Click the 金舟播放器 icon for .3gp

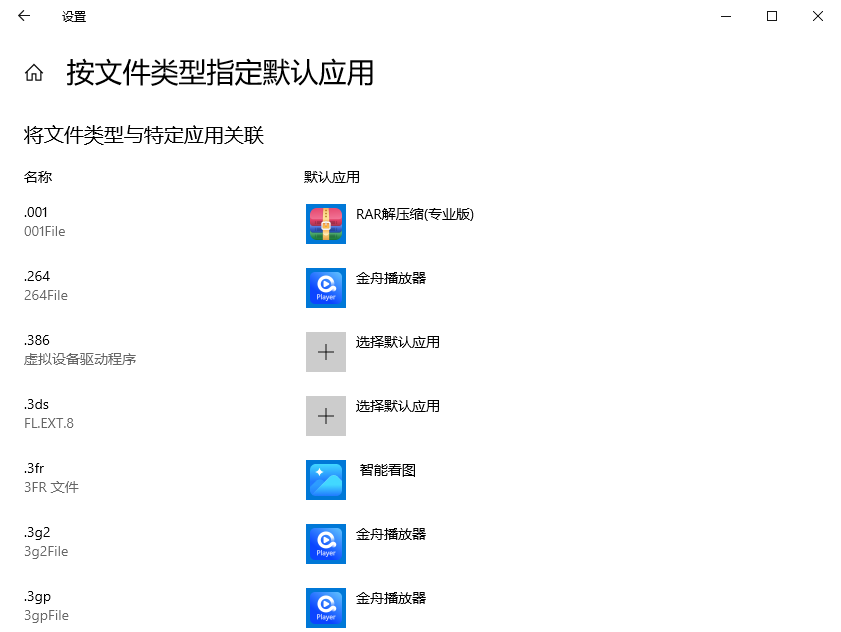[x=326, y=608]
